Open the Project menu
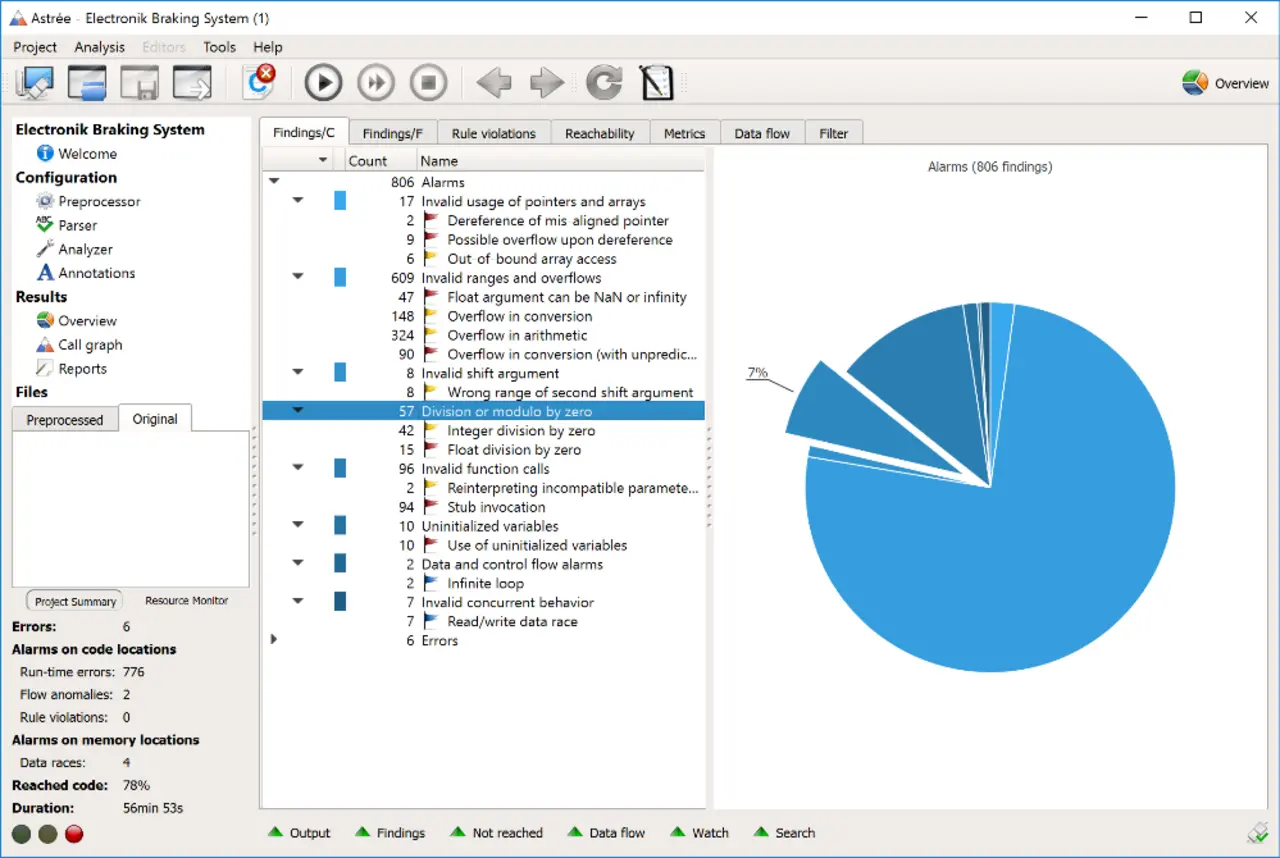Screen dimensions: 1280x858 click(35, 47)
